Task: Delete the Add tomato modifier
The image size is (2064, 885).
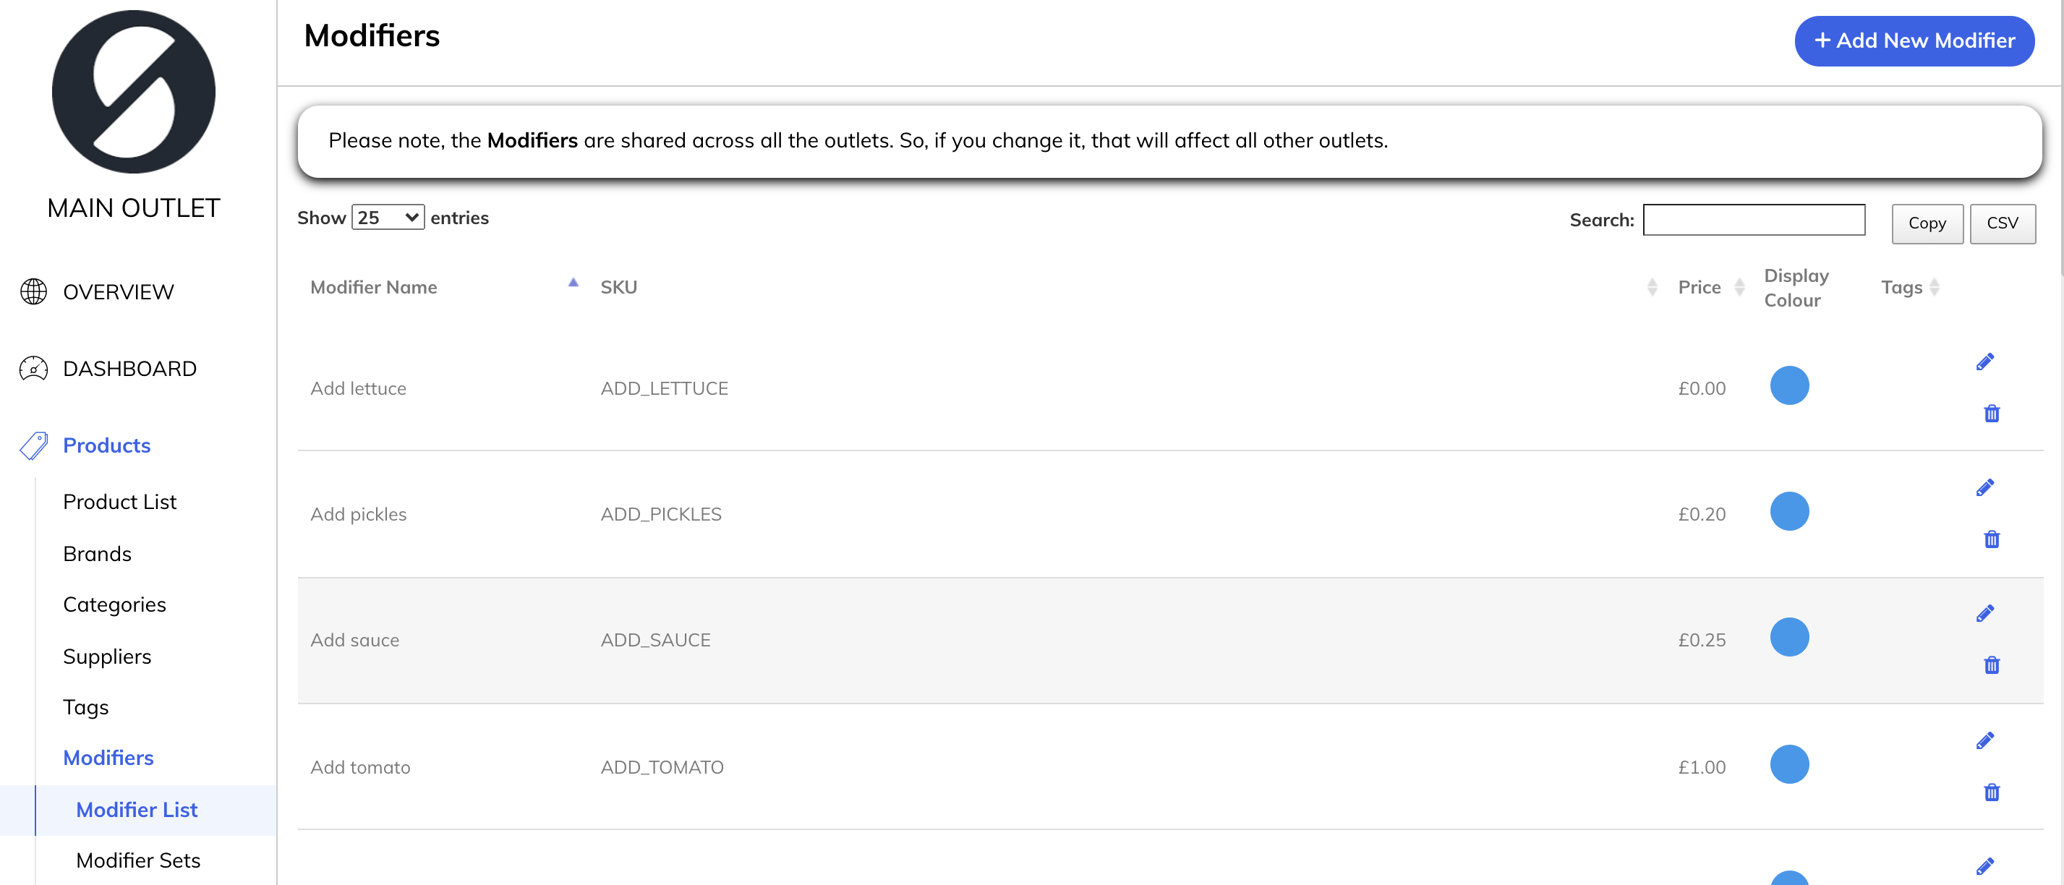Action: 1991,793
